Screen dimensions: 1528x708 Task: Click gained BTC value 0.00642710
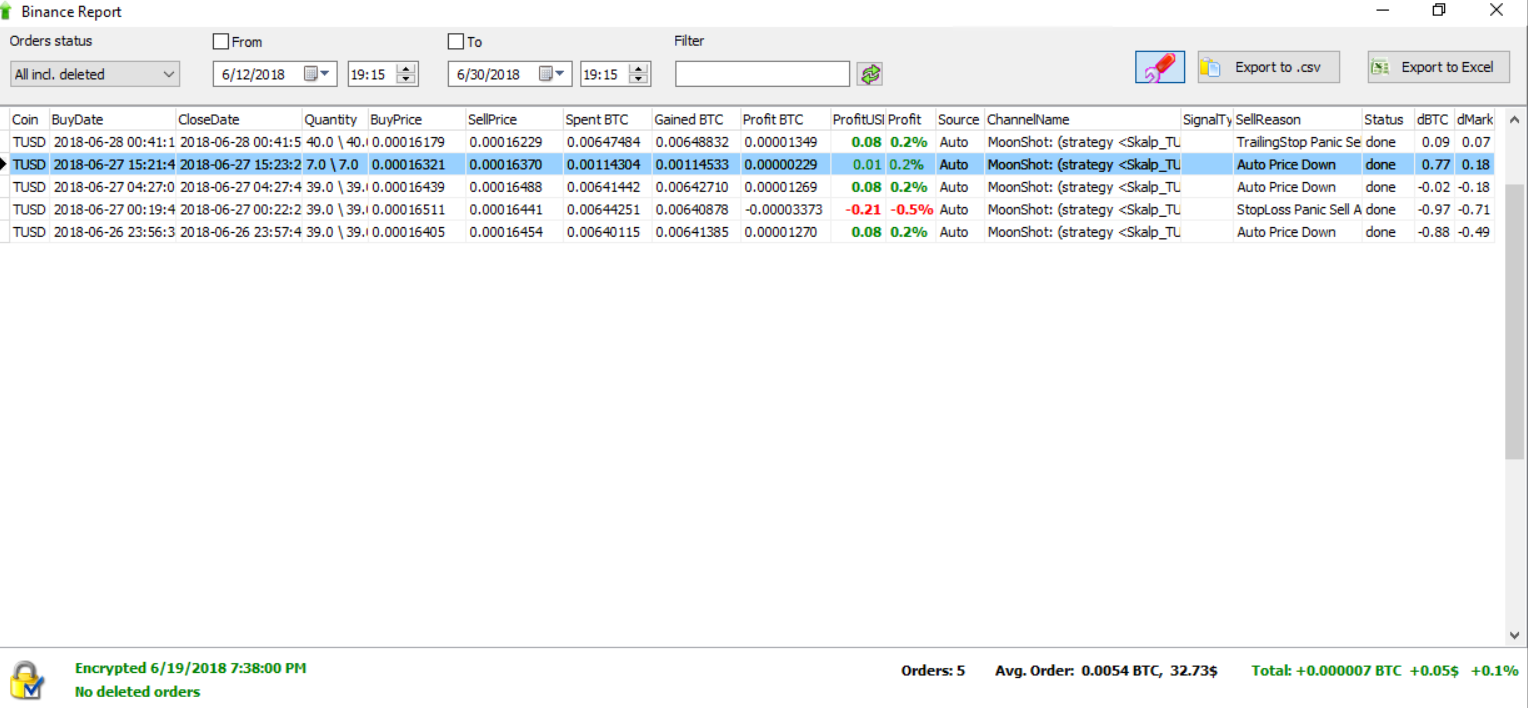pyautogui.click(x=696, y=187)
